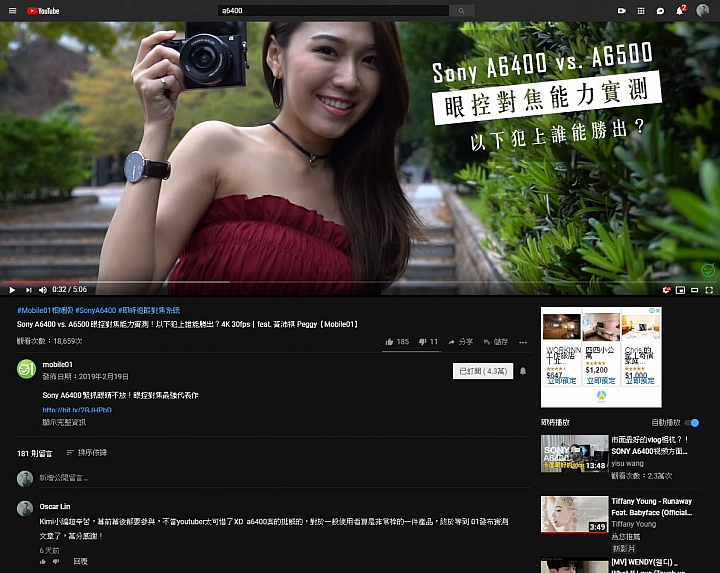Open player settings gear

[666, 290]
